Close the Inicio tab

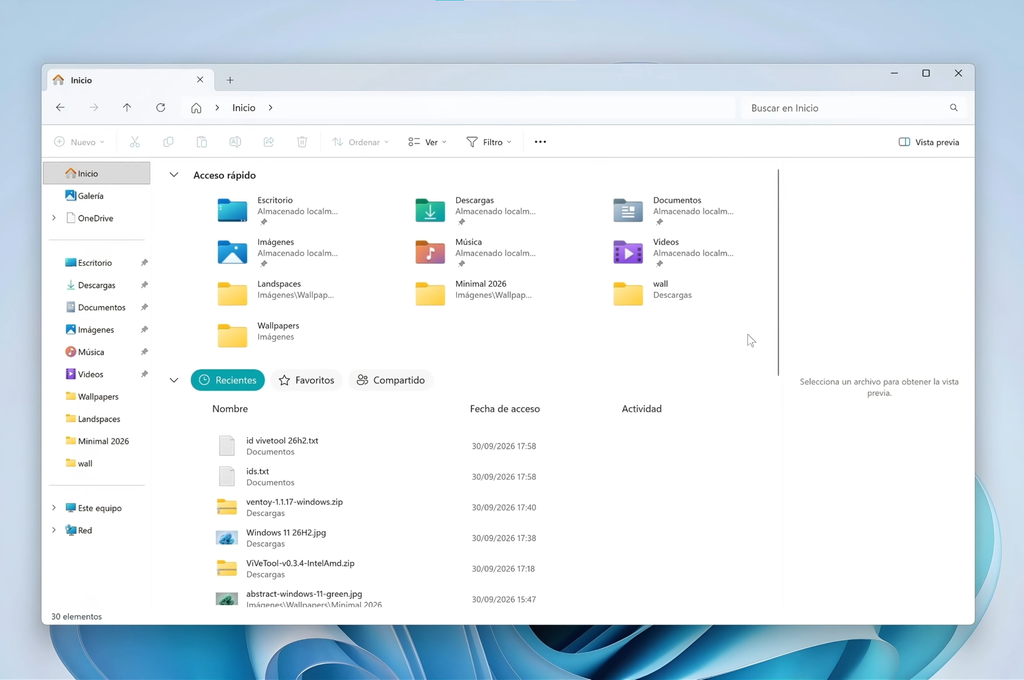(x=200, y=80)
